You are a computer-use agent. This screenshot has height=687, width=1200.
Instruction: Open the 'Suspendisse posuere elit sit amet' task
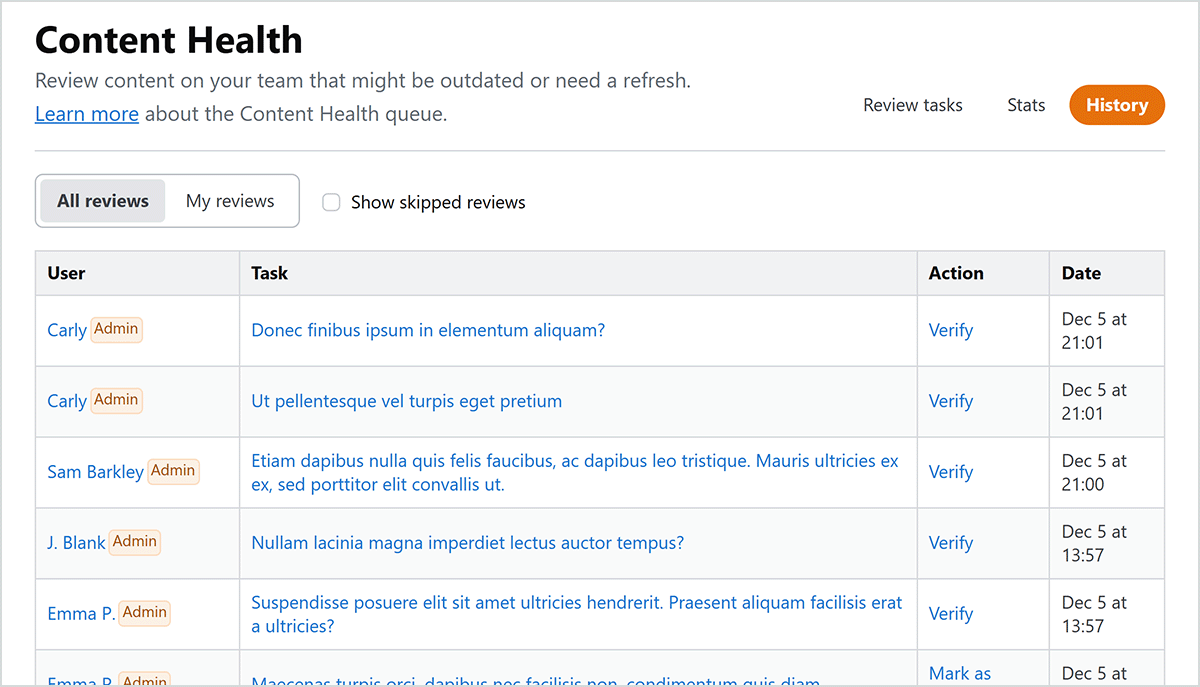tap(576, 603)
